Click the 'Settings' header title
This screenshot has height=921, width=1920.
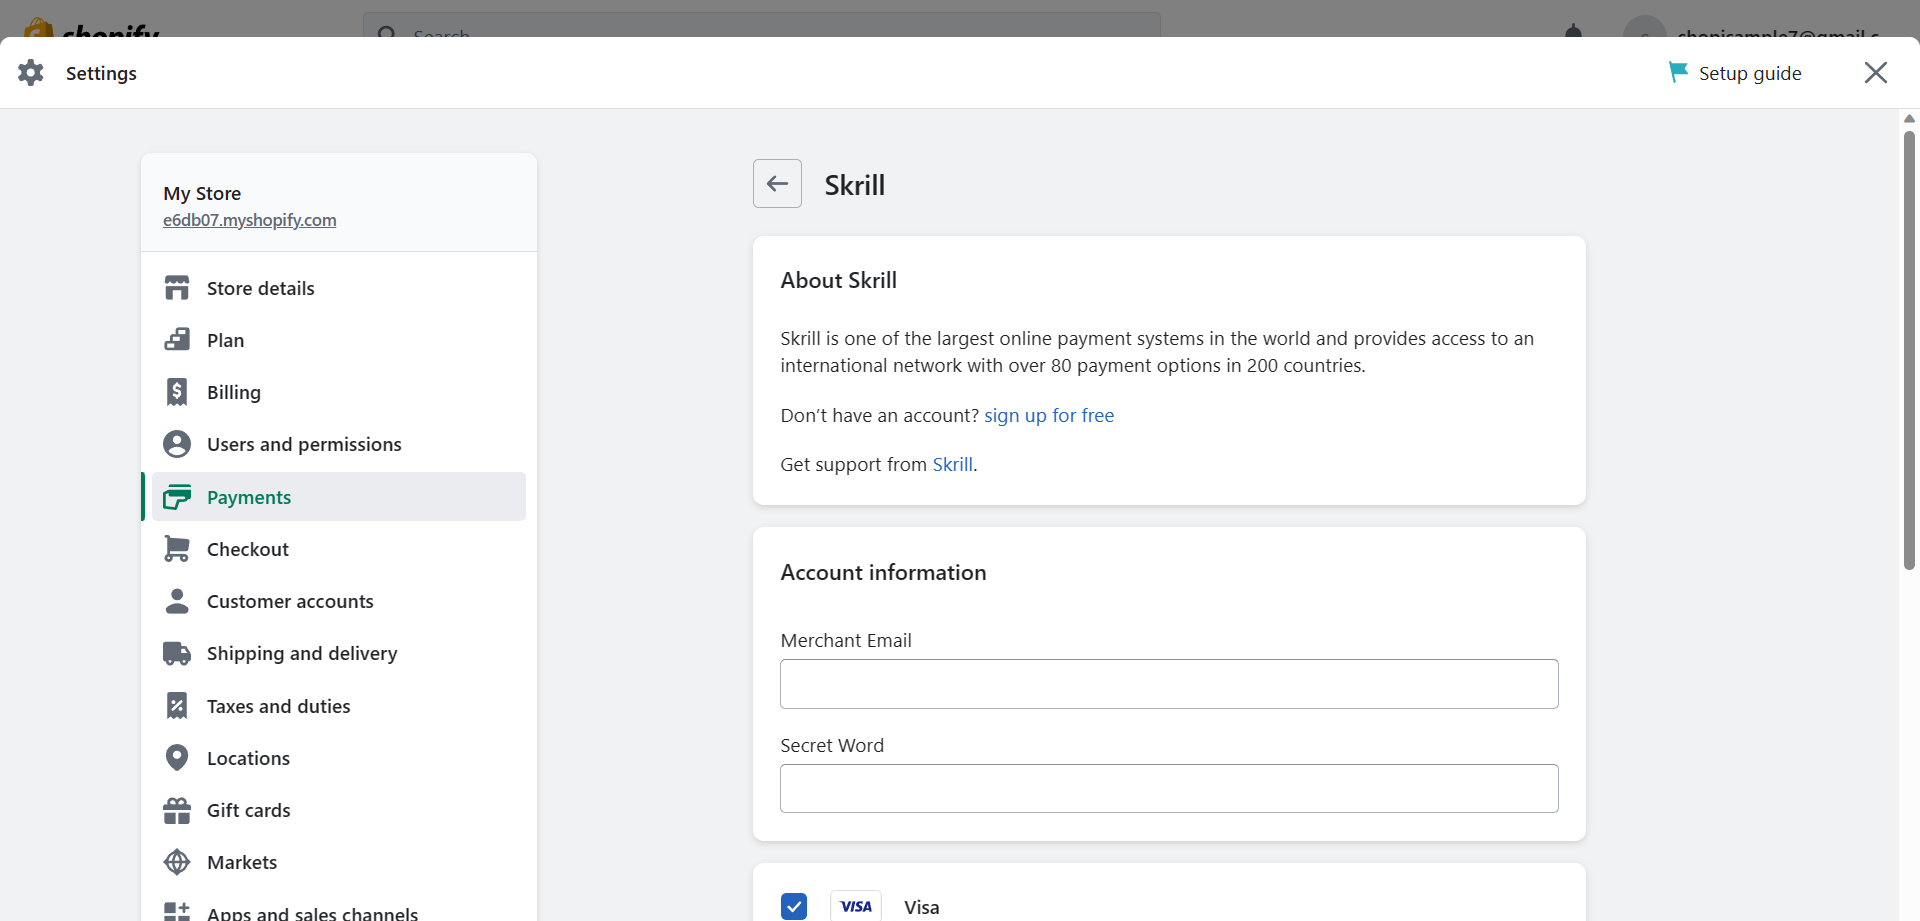point(101,73)
